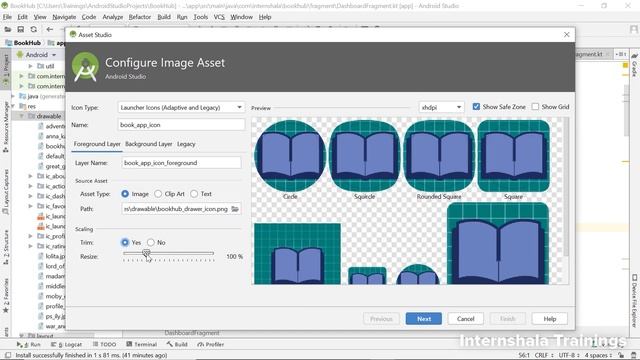Image resolution: width=640 pixels, height=360 pixels.
Task: Click the Squircle icon preview
Action: pos(364,156)
